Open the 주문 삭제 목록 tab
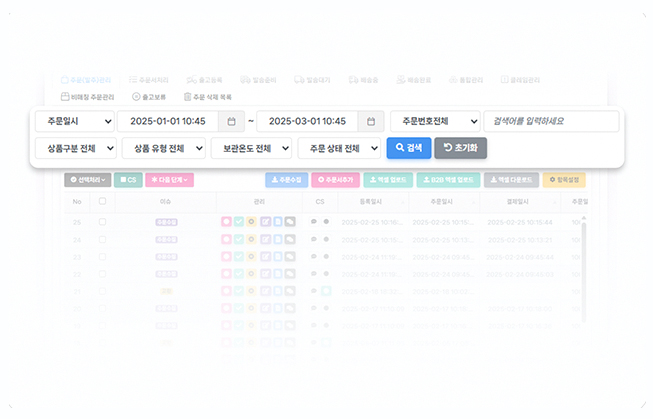The width and height of the screenshot is (653, 419). point(207,97)
